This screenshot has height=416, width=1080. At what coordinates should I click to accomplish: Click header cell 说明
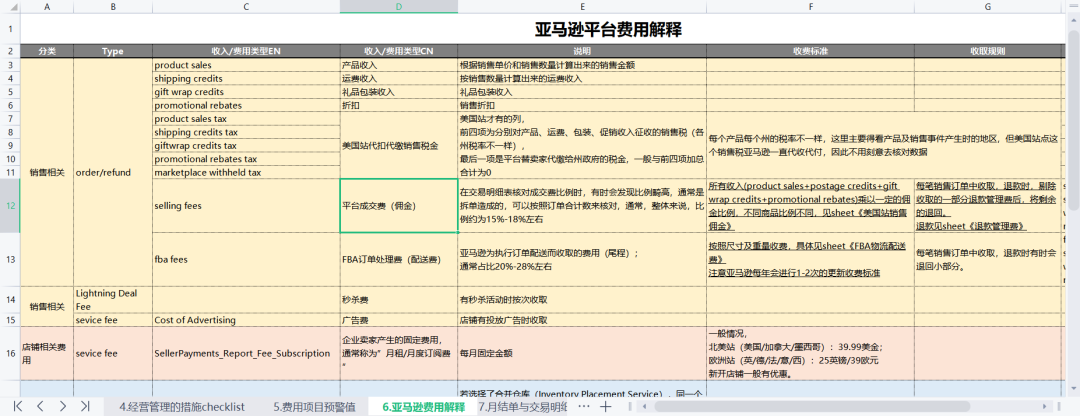[582, 52]
